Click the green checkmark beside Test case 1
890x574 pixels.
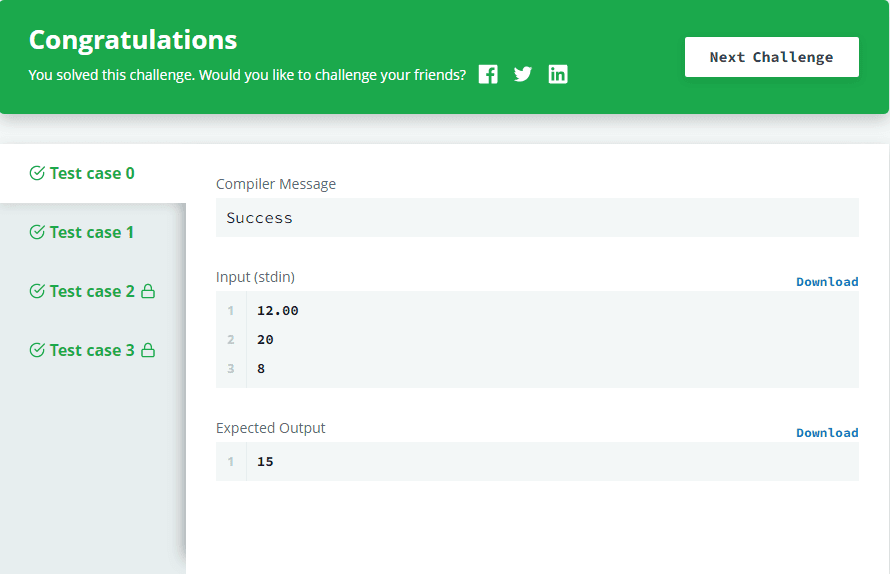point(37,233)
